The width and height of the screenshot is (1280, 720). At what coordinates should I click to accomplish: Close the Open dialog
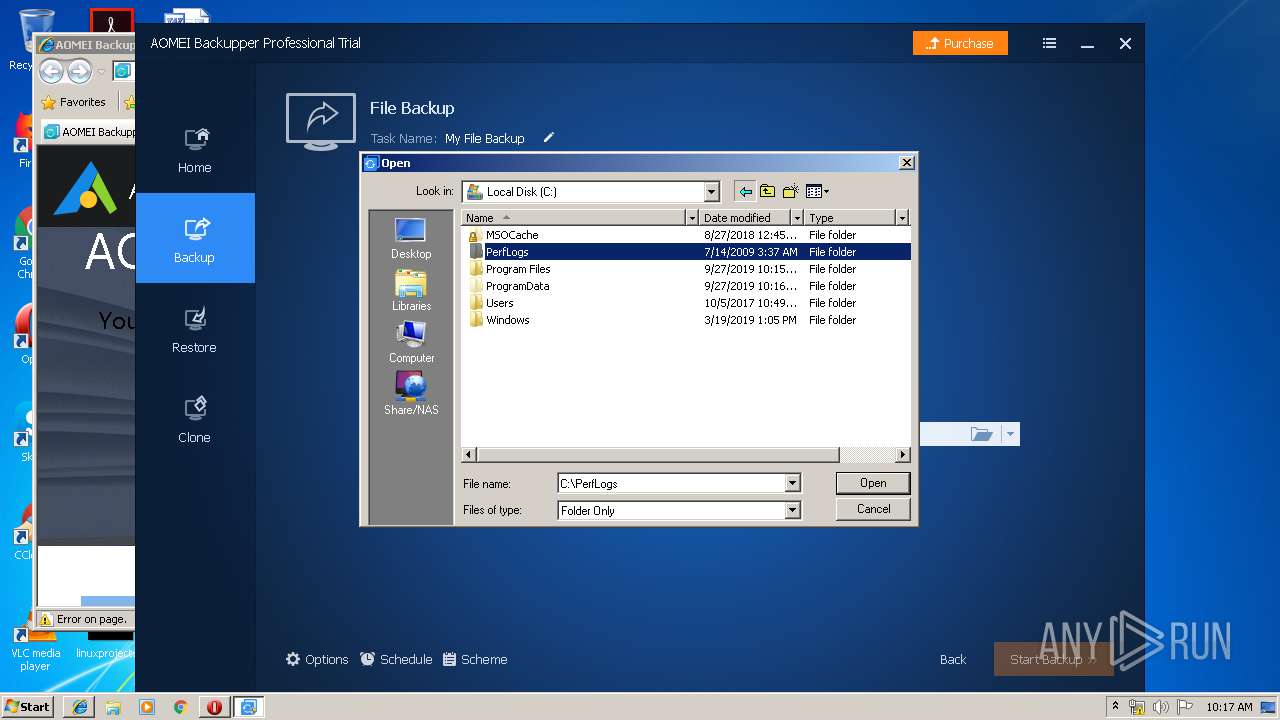[906, 163]
